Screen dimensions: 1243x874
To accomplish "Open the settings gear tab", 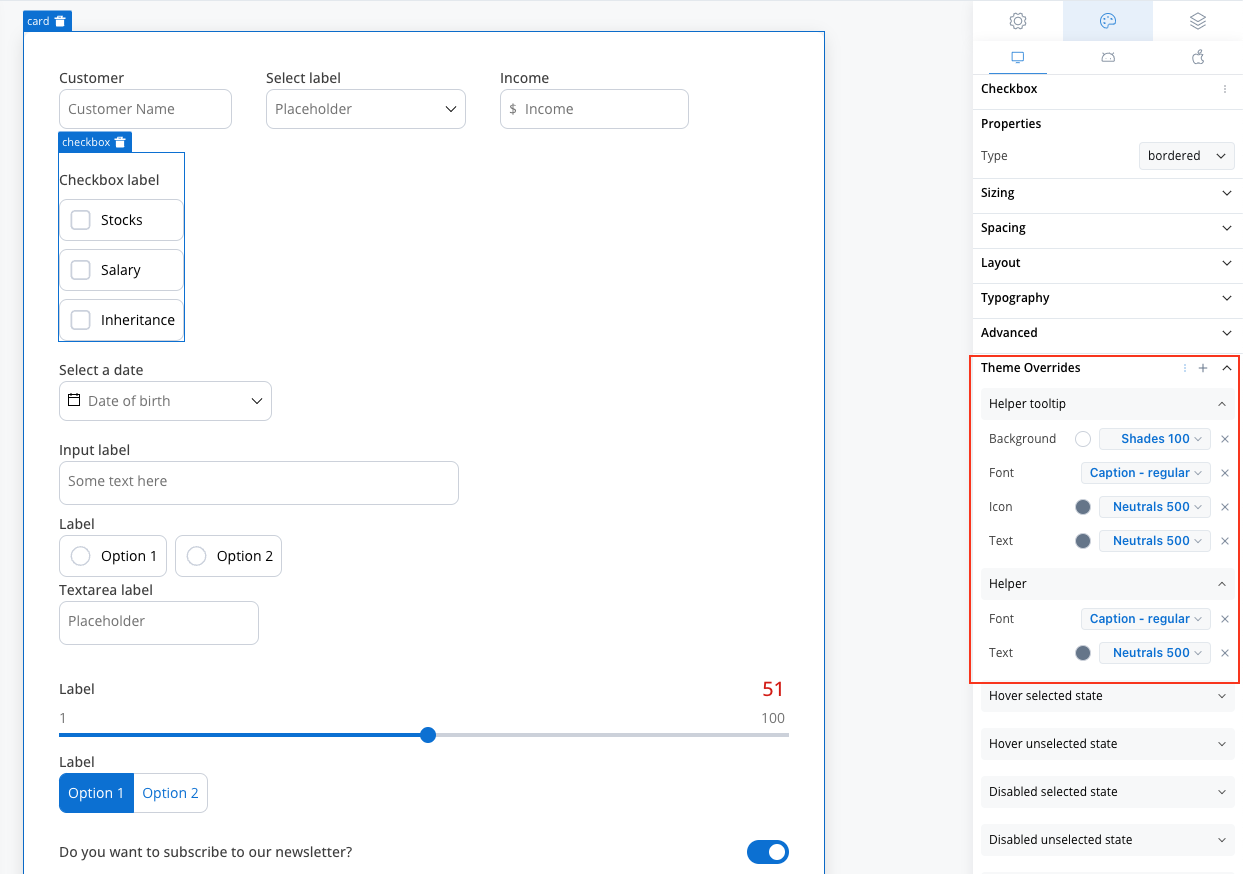I will [1018, 21].
